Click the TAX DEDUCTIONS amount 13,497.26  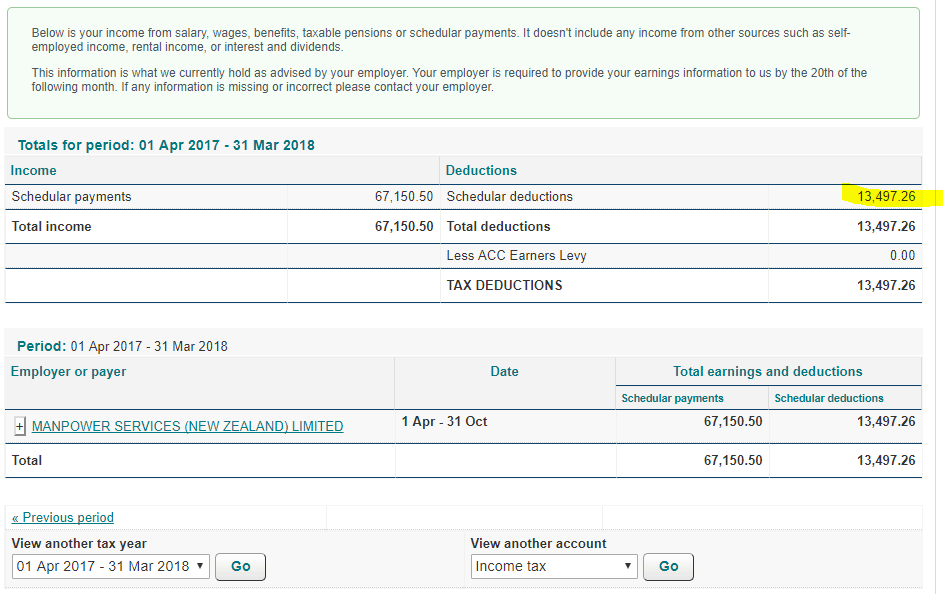[886, 285]
